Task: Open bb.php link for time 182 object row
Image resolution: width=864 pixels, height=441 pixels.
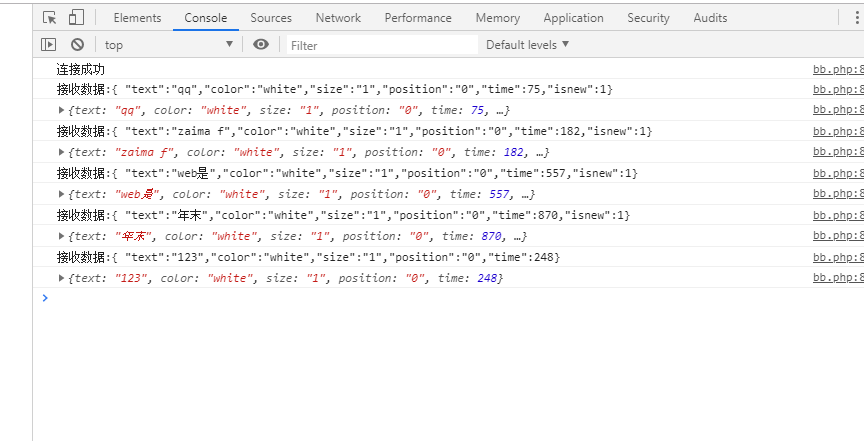Action: [x=838, y=152]
